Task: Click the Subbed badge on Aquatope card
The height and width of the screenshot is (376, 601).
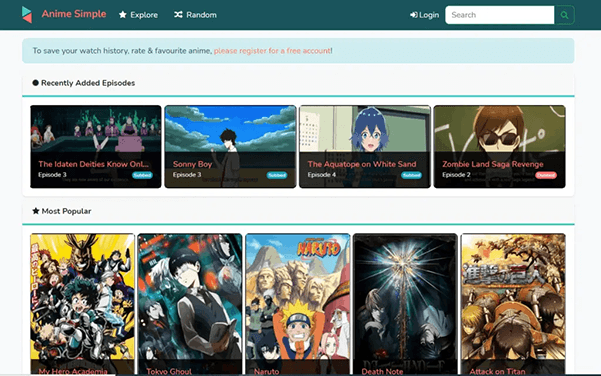Action: [411, 175]
